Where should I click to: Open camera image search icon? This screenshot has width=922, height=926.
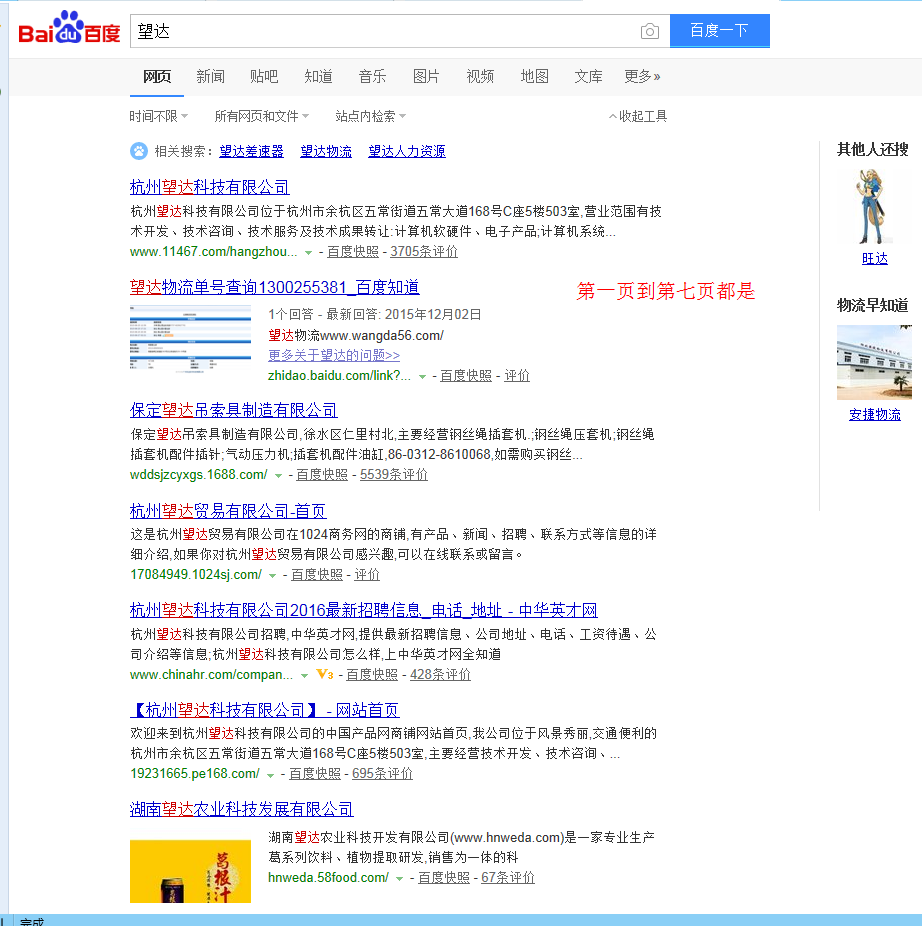click(x=650, y=31)
